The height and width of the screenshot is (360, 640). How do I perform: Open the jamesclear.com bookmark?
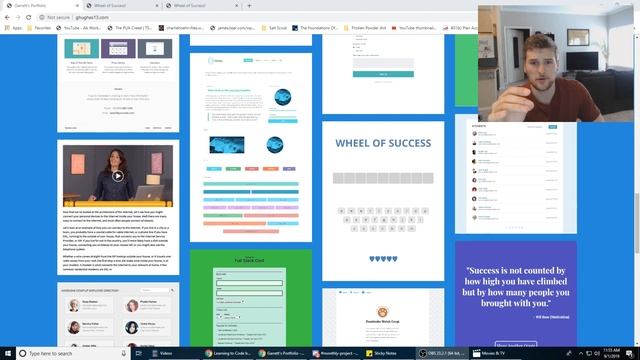tap(233, 28)
